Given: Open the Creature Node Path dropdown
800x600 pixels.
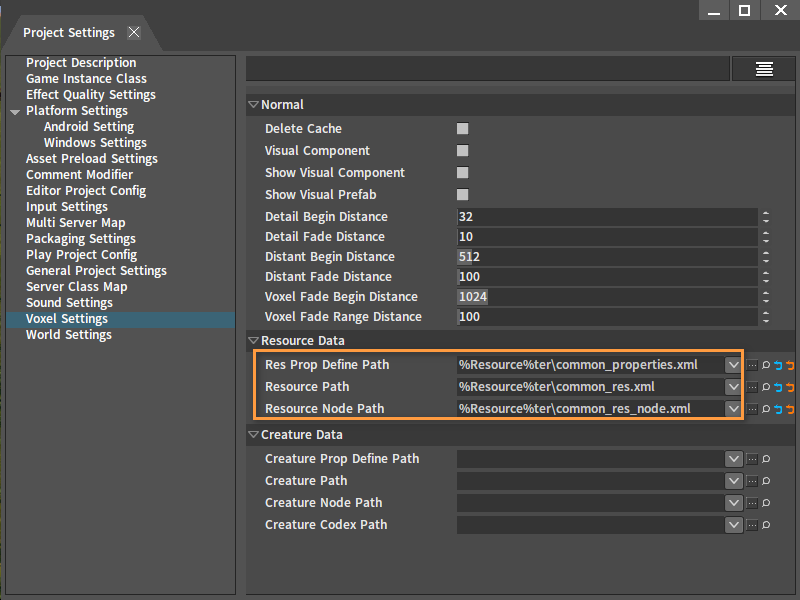Looking at the screenshot, I should pos(734,503).
